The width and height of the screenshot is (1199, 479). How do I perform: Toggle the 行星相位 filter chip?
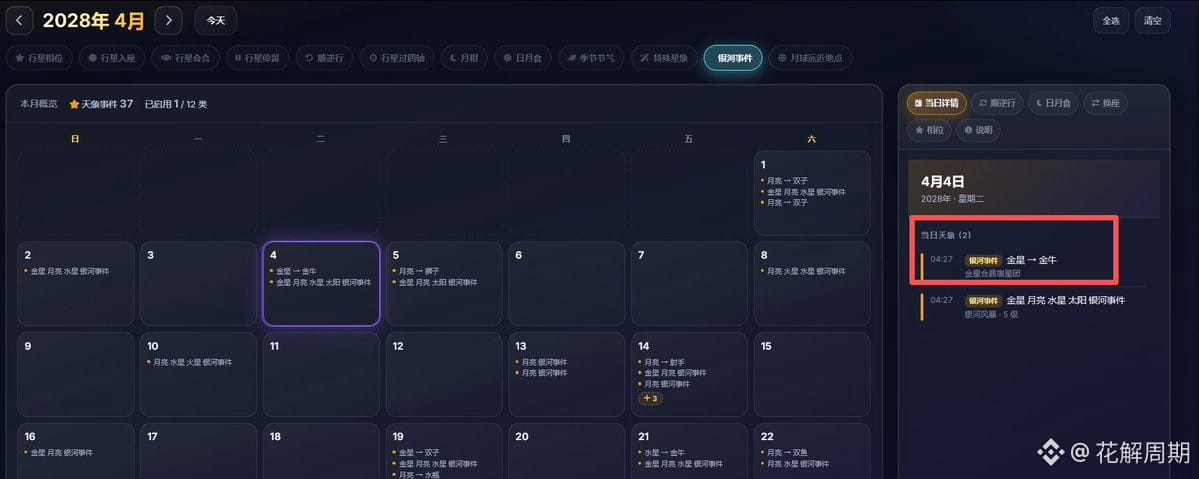[x=39, y=58]
